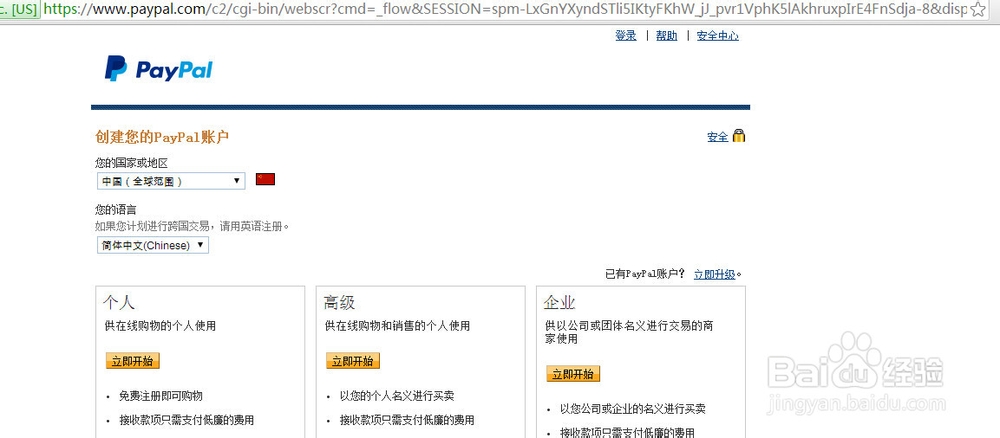Image resolution: width=1000 pixels, height=438 pixels.
Task: Start the 高级 premier account signup
Action: [353, 361]
